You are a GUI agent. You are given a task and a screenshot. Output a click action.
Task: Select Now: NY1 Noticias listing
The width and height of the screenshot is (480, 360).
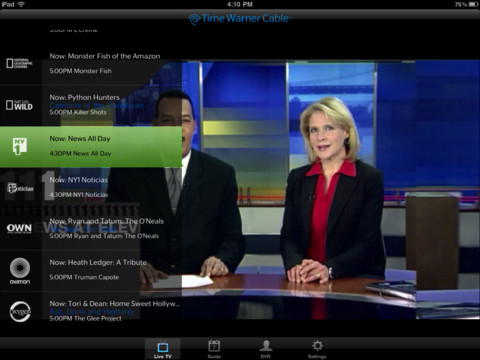(79, 180)
